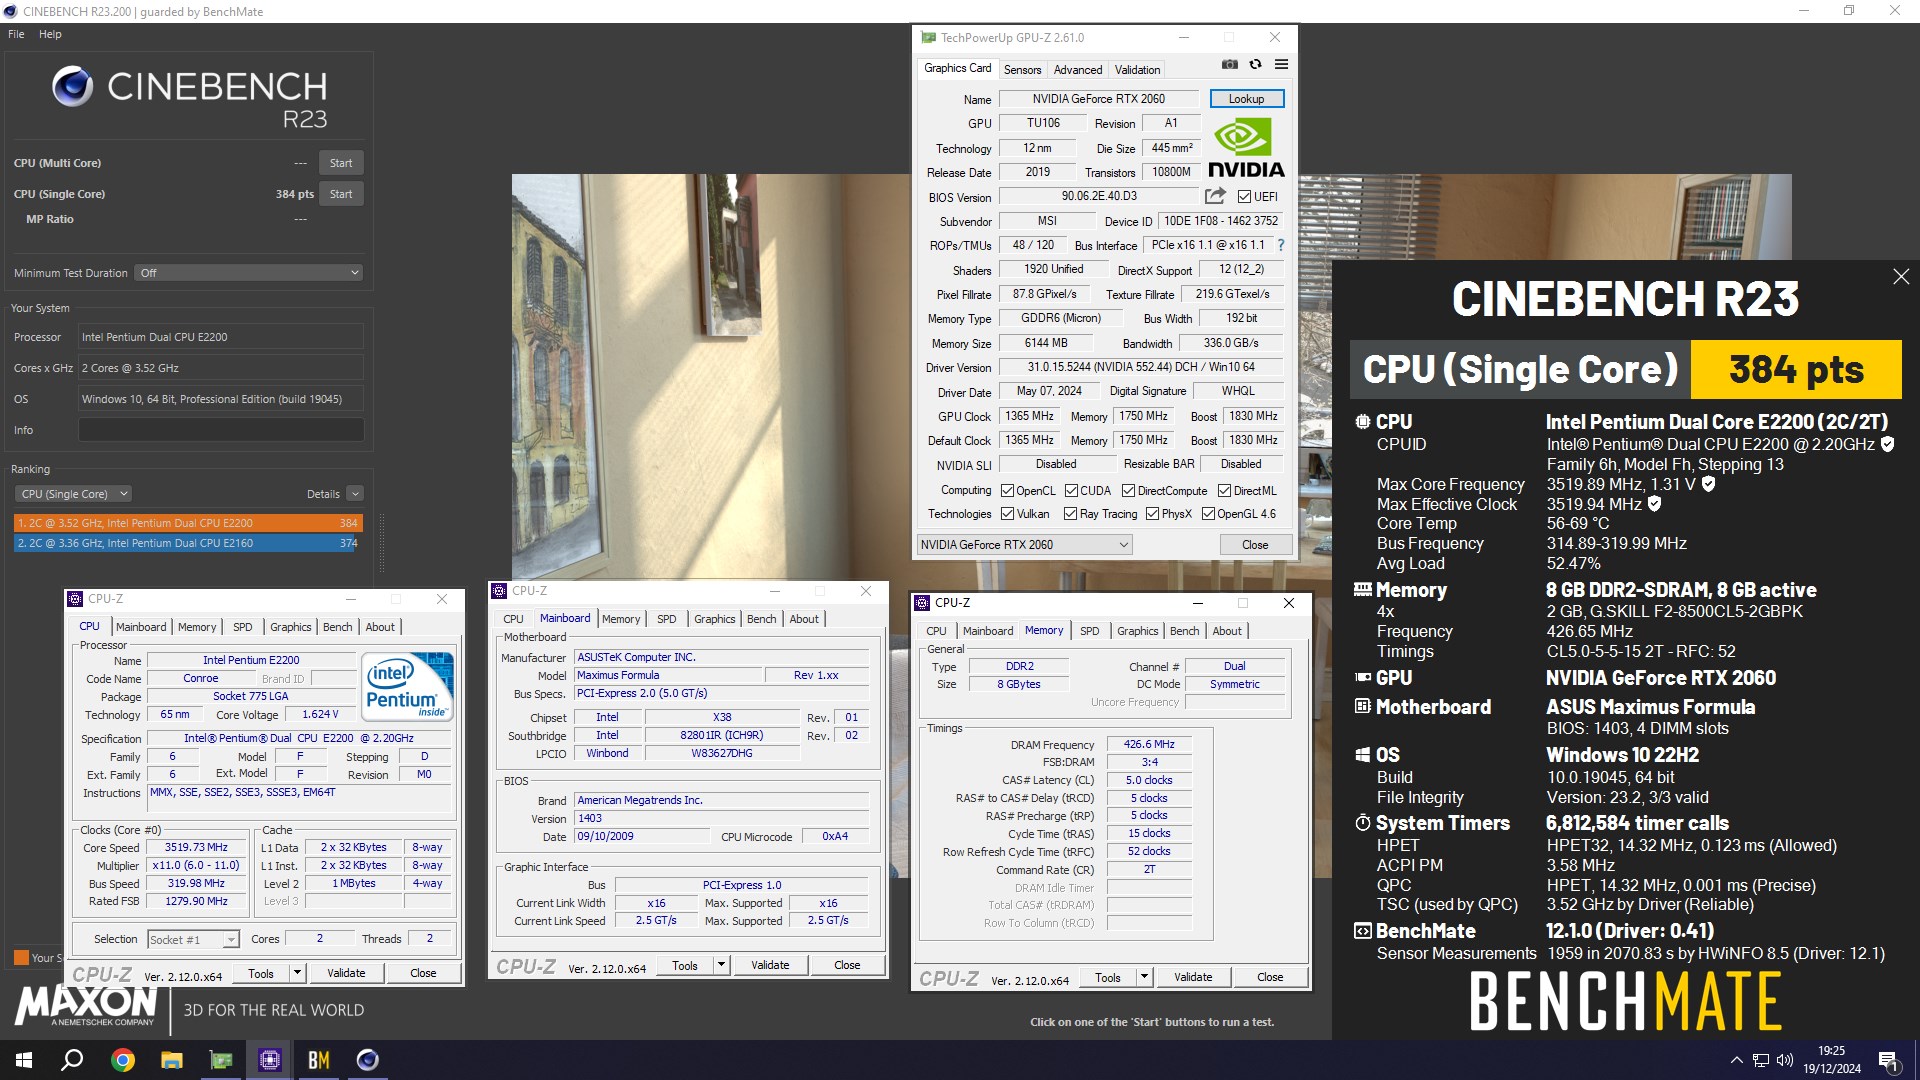
Task: Click the Intel Pentium logo in CPU-Z
Action: [x=408, y=685]
